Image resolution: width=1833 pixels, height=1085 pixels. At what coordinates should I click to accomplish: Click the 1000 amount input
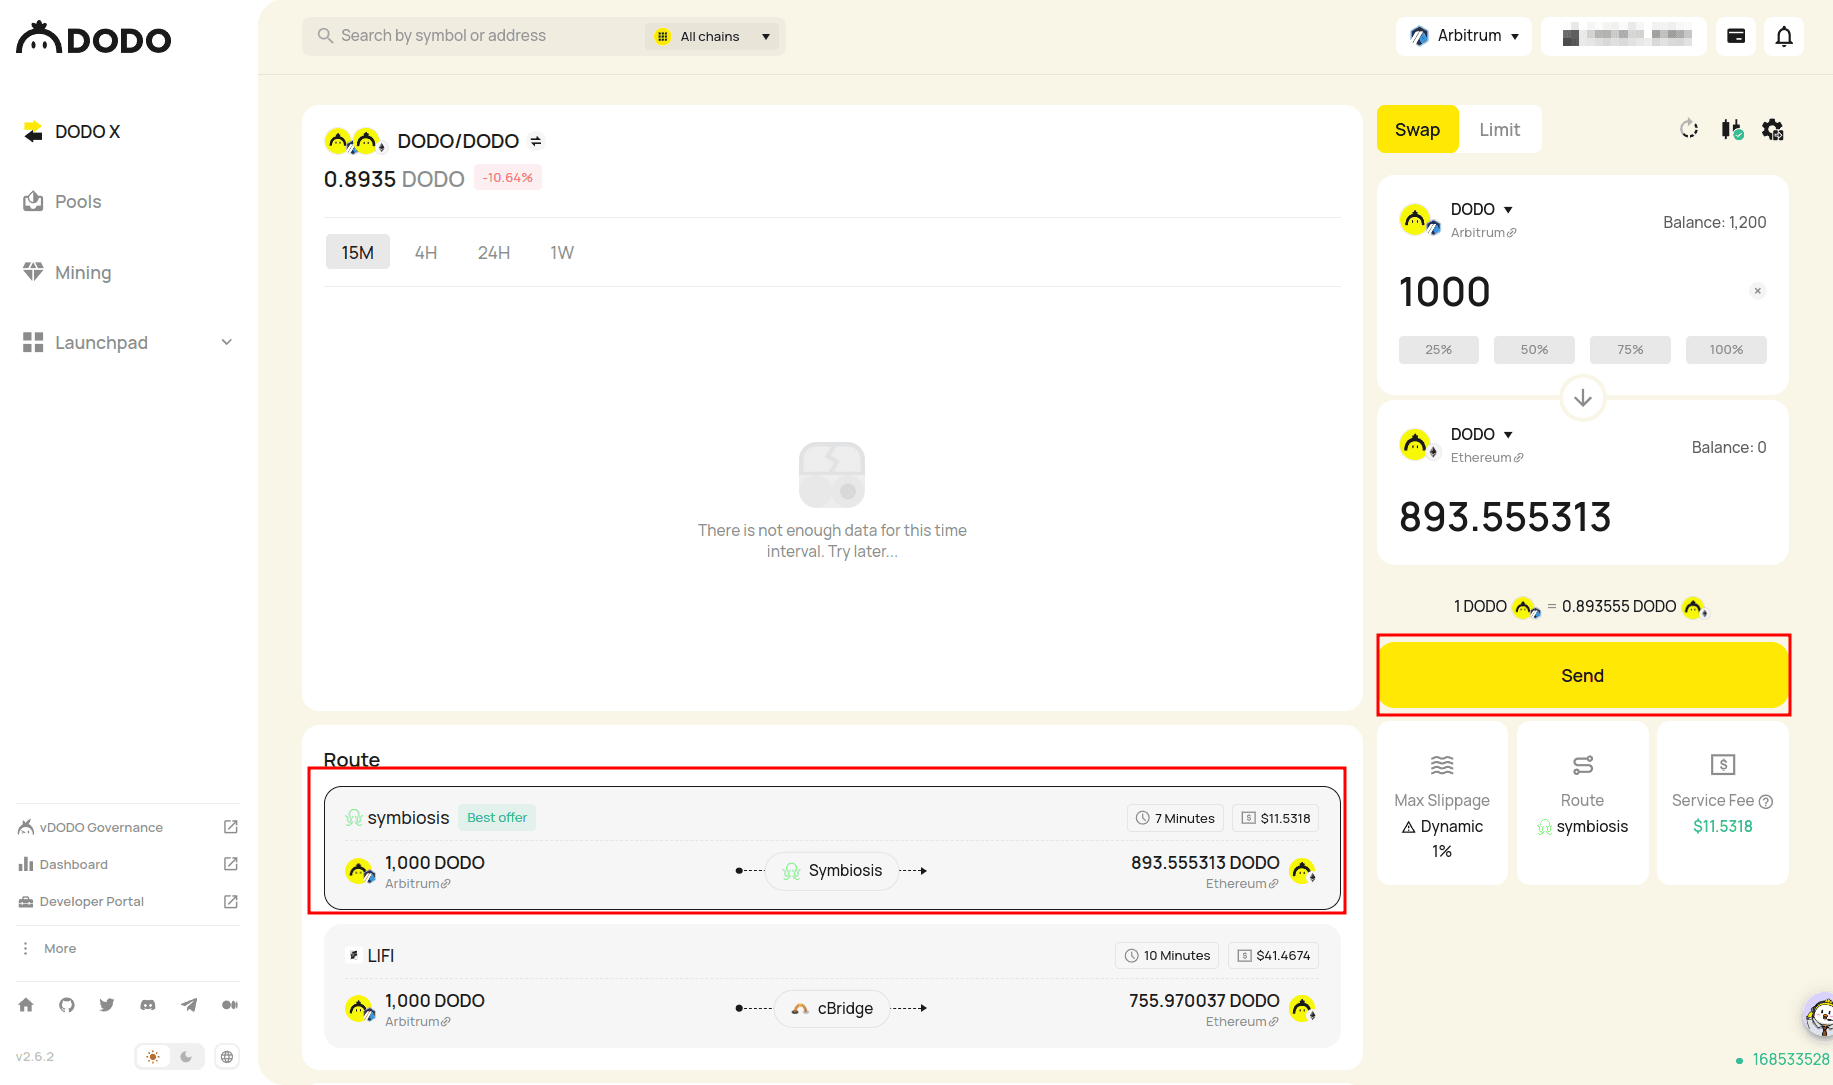[x=1565, y=292]
